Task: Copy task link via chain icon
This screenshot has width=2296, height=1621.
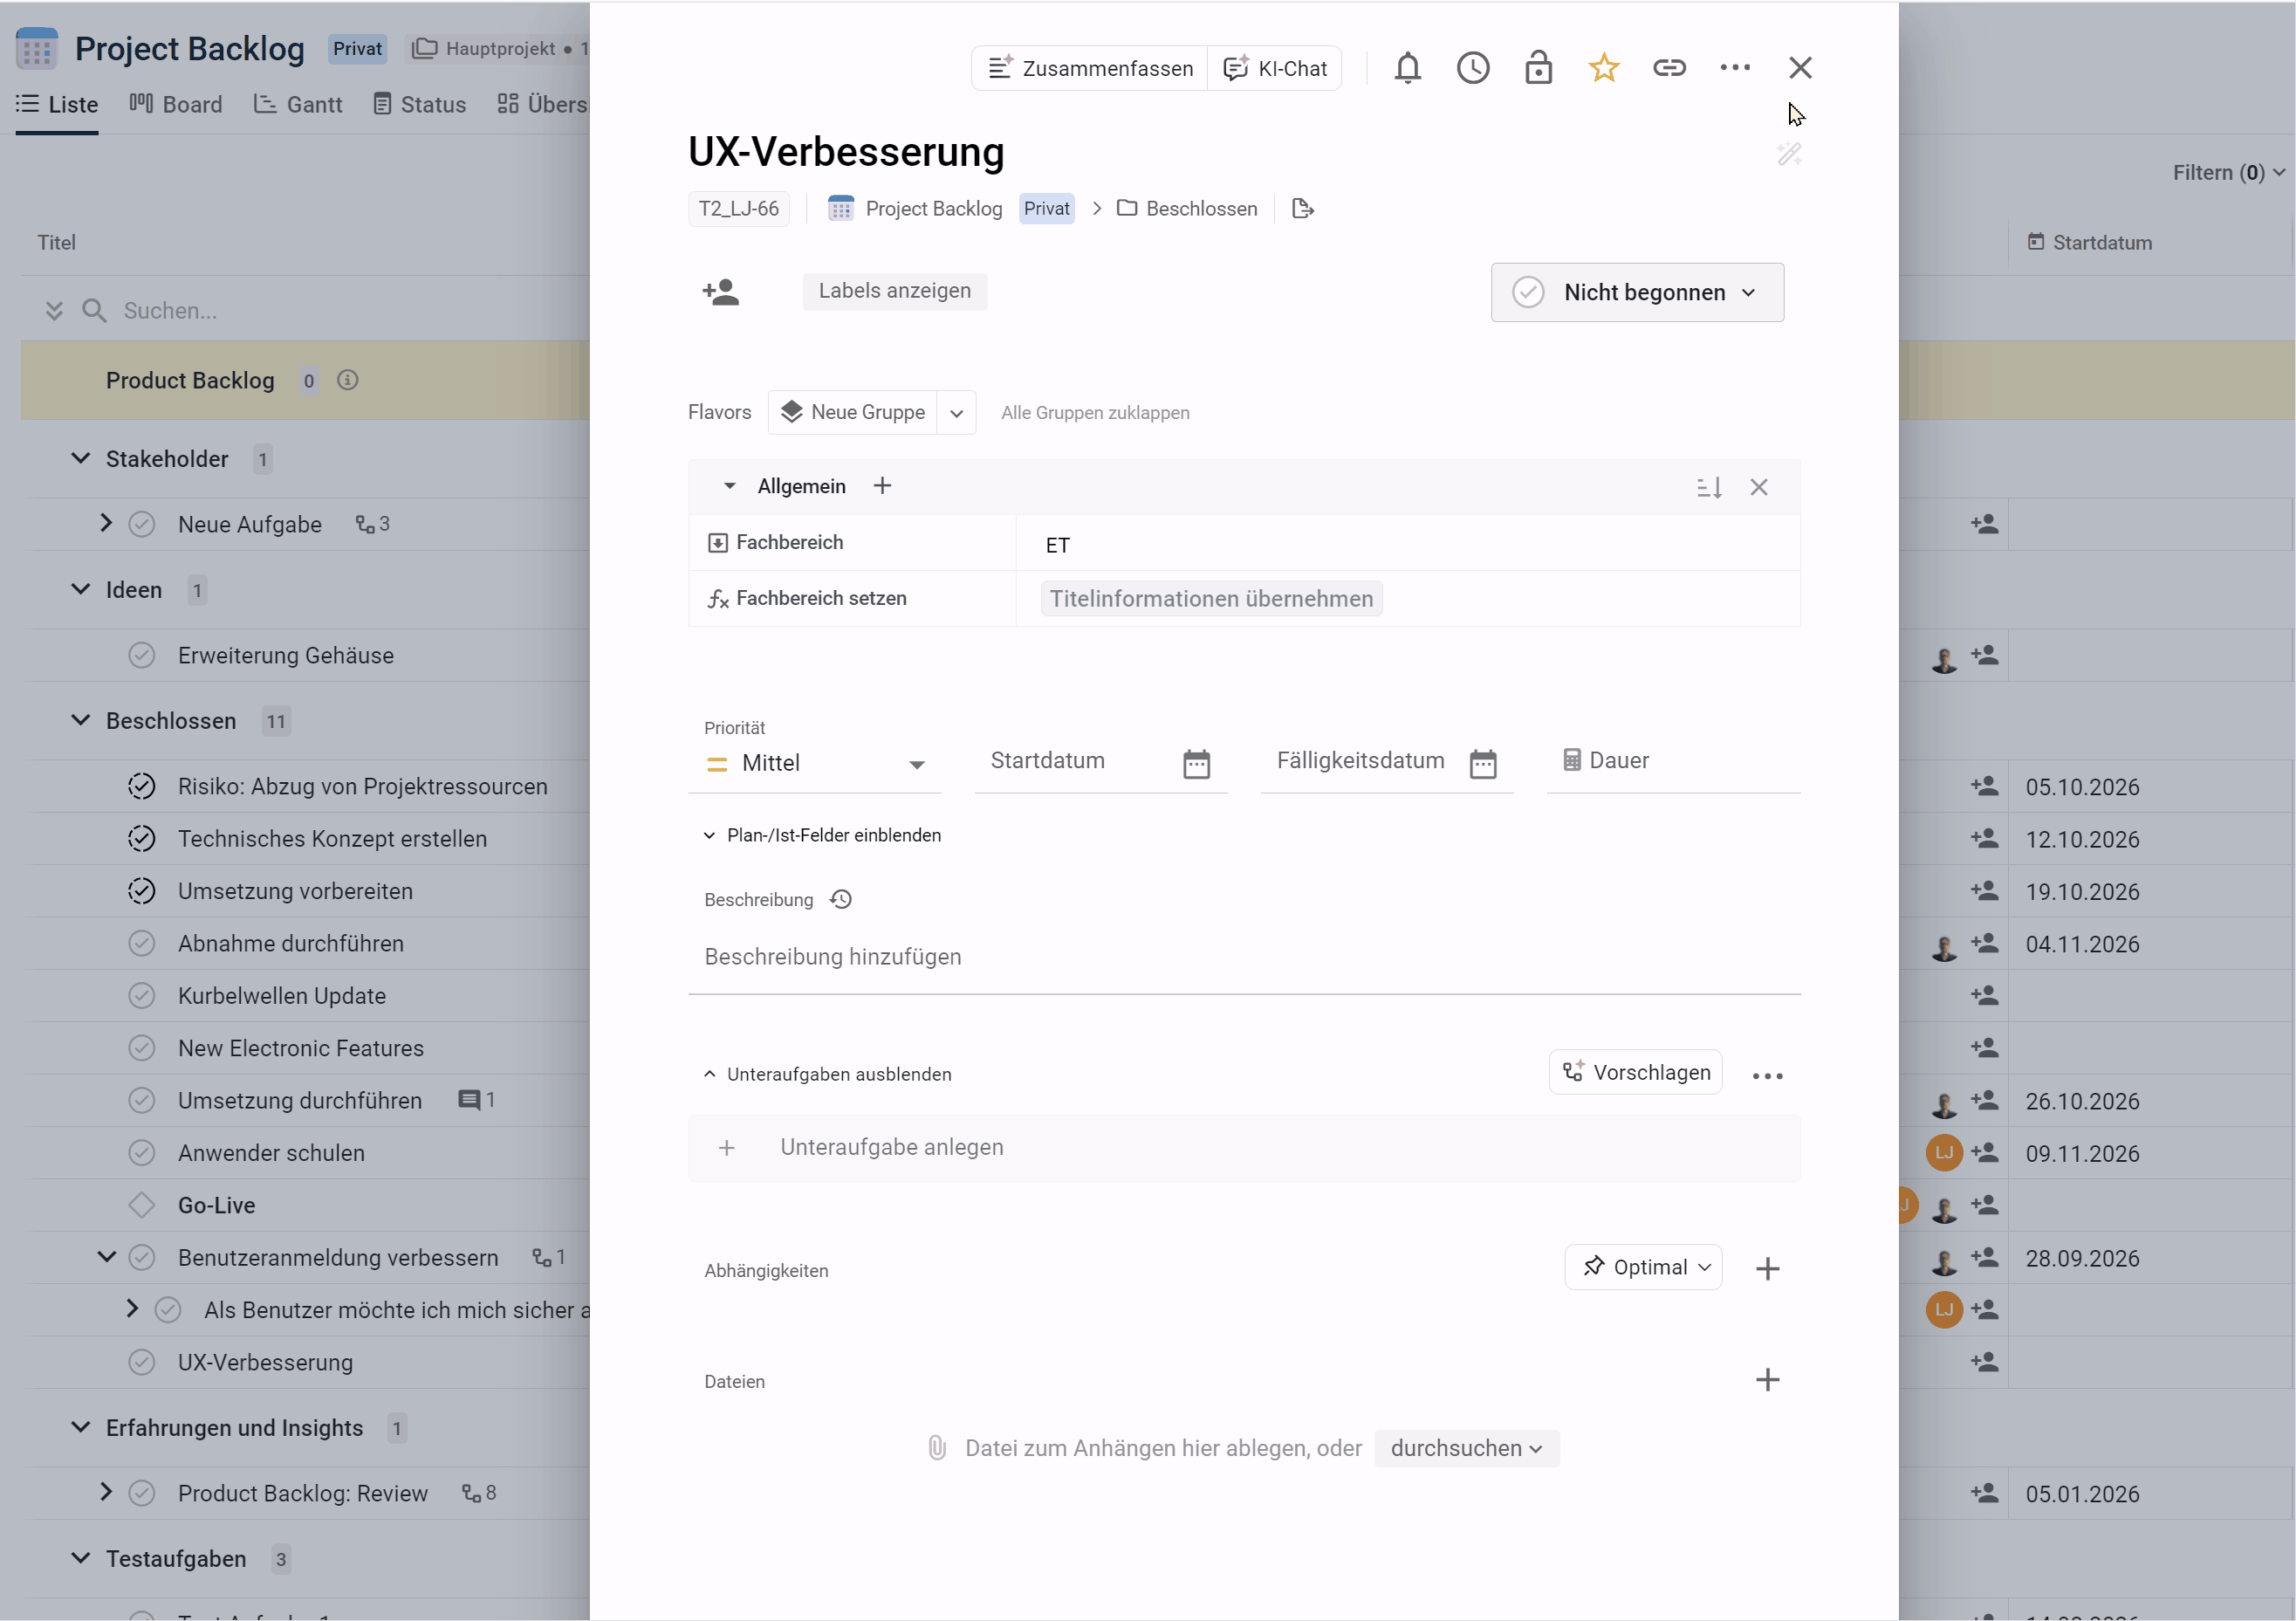Action: (1669, 68)
